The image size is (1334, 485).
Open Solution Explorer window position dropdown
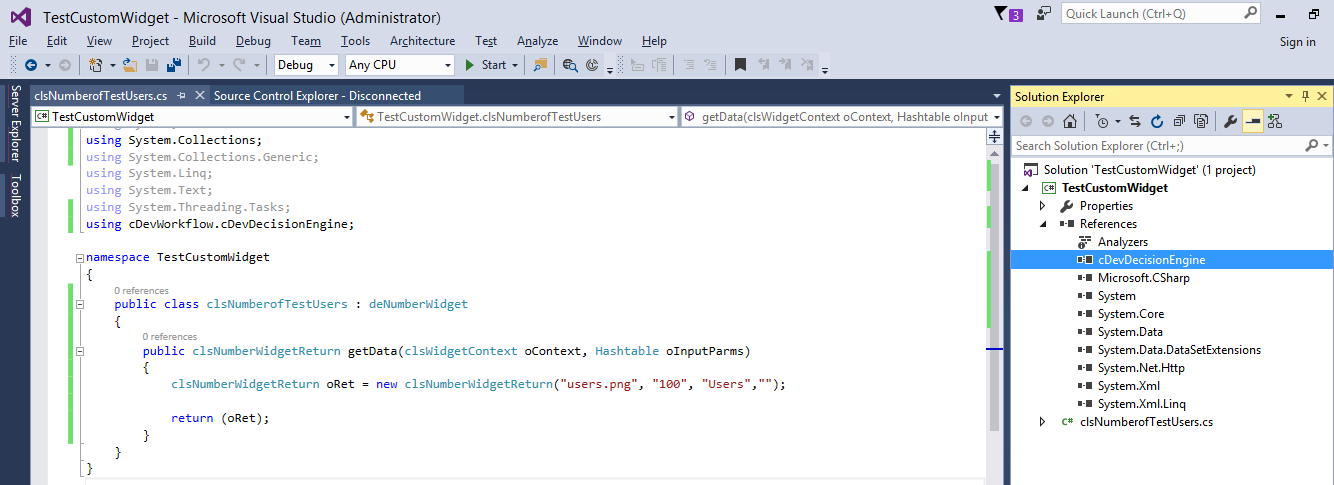pyautogui.click(x=1289, y=96)
